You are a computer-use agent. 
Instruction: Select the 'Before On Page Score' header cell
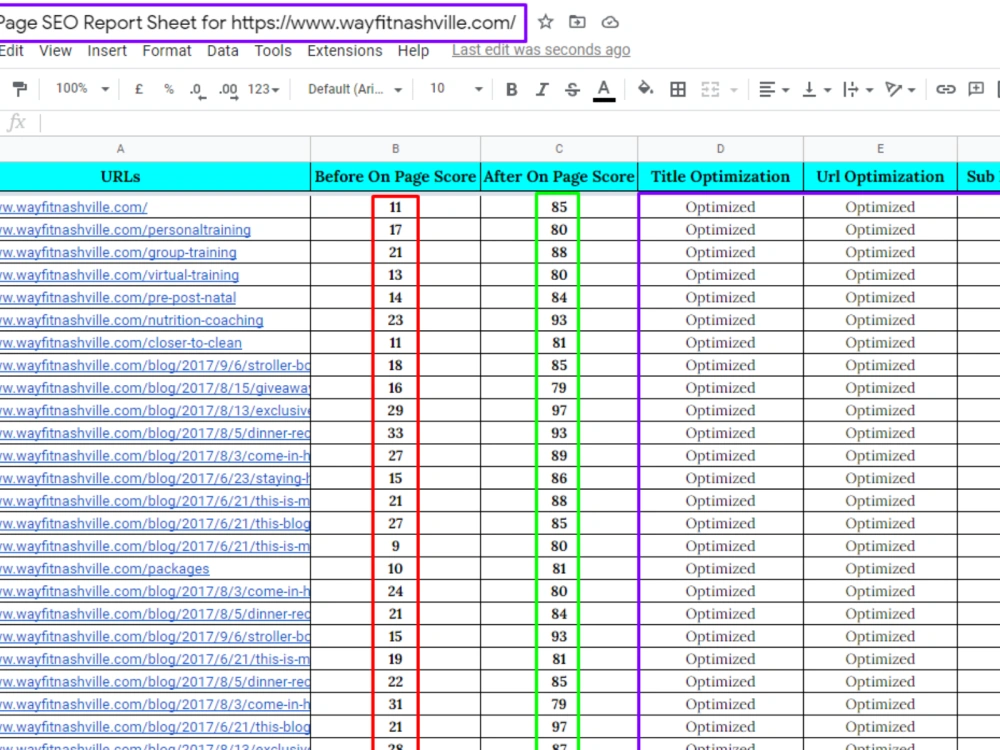tap(395, 177)
